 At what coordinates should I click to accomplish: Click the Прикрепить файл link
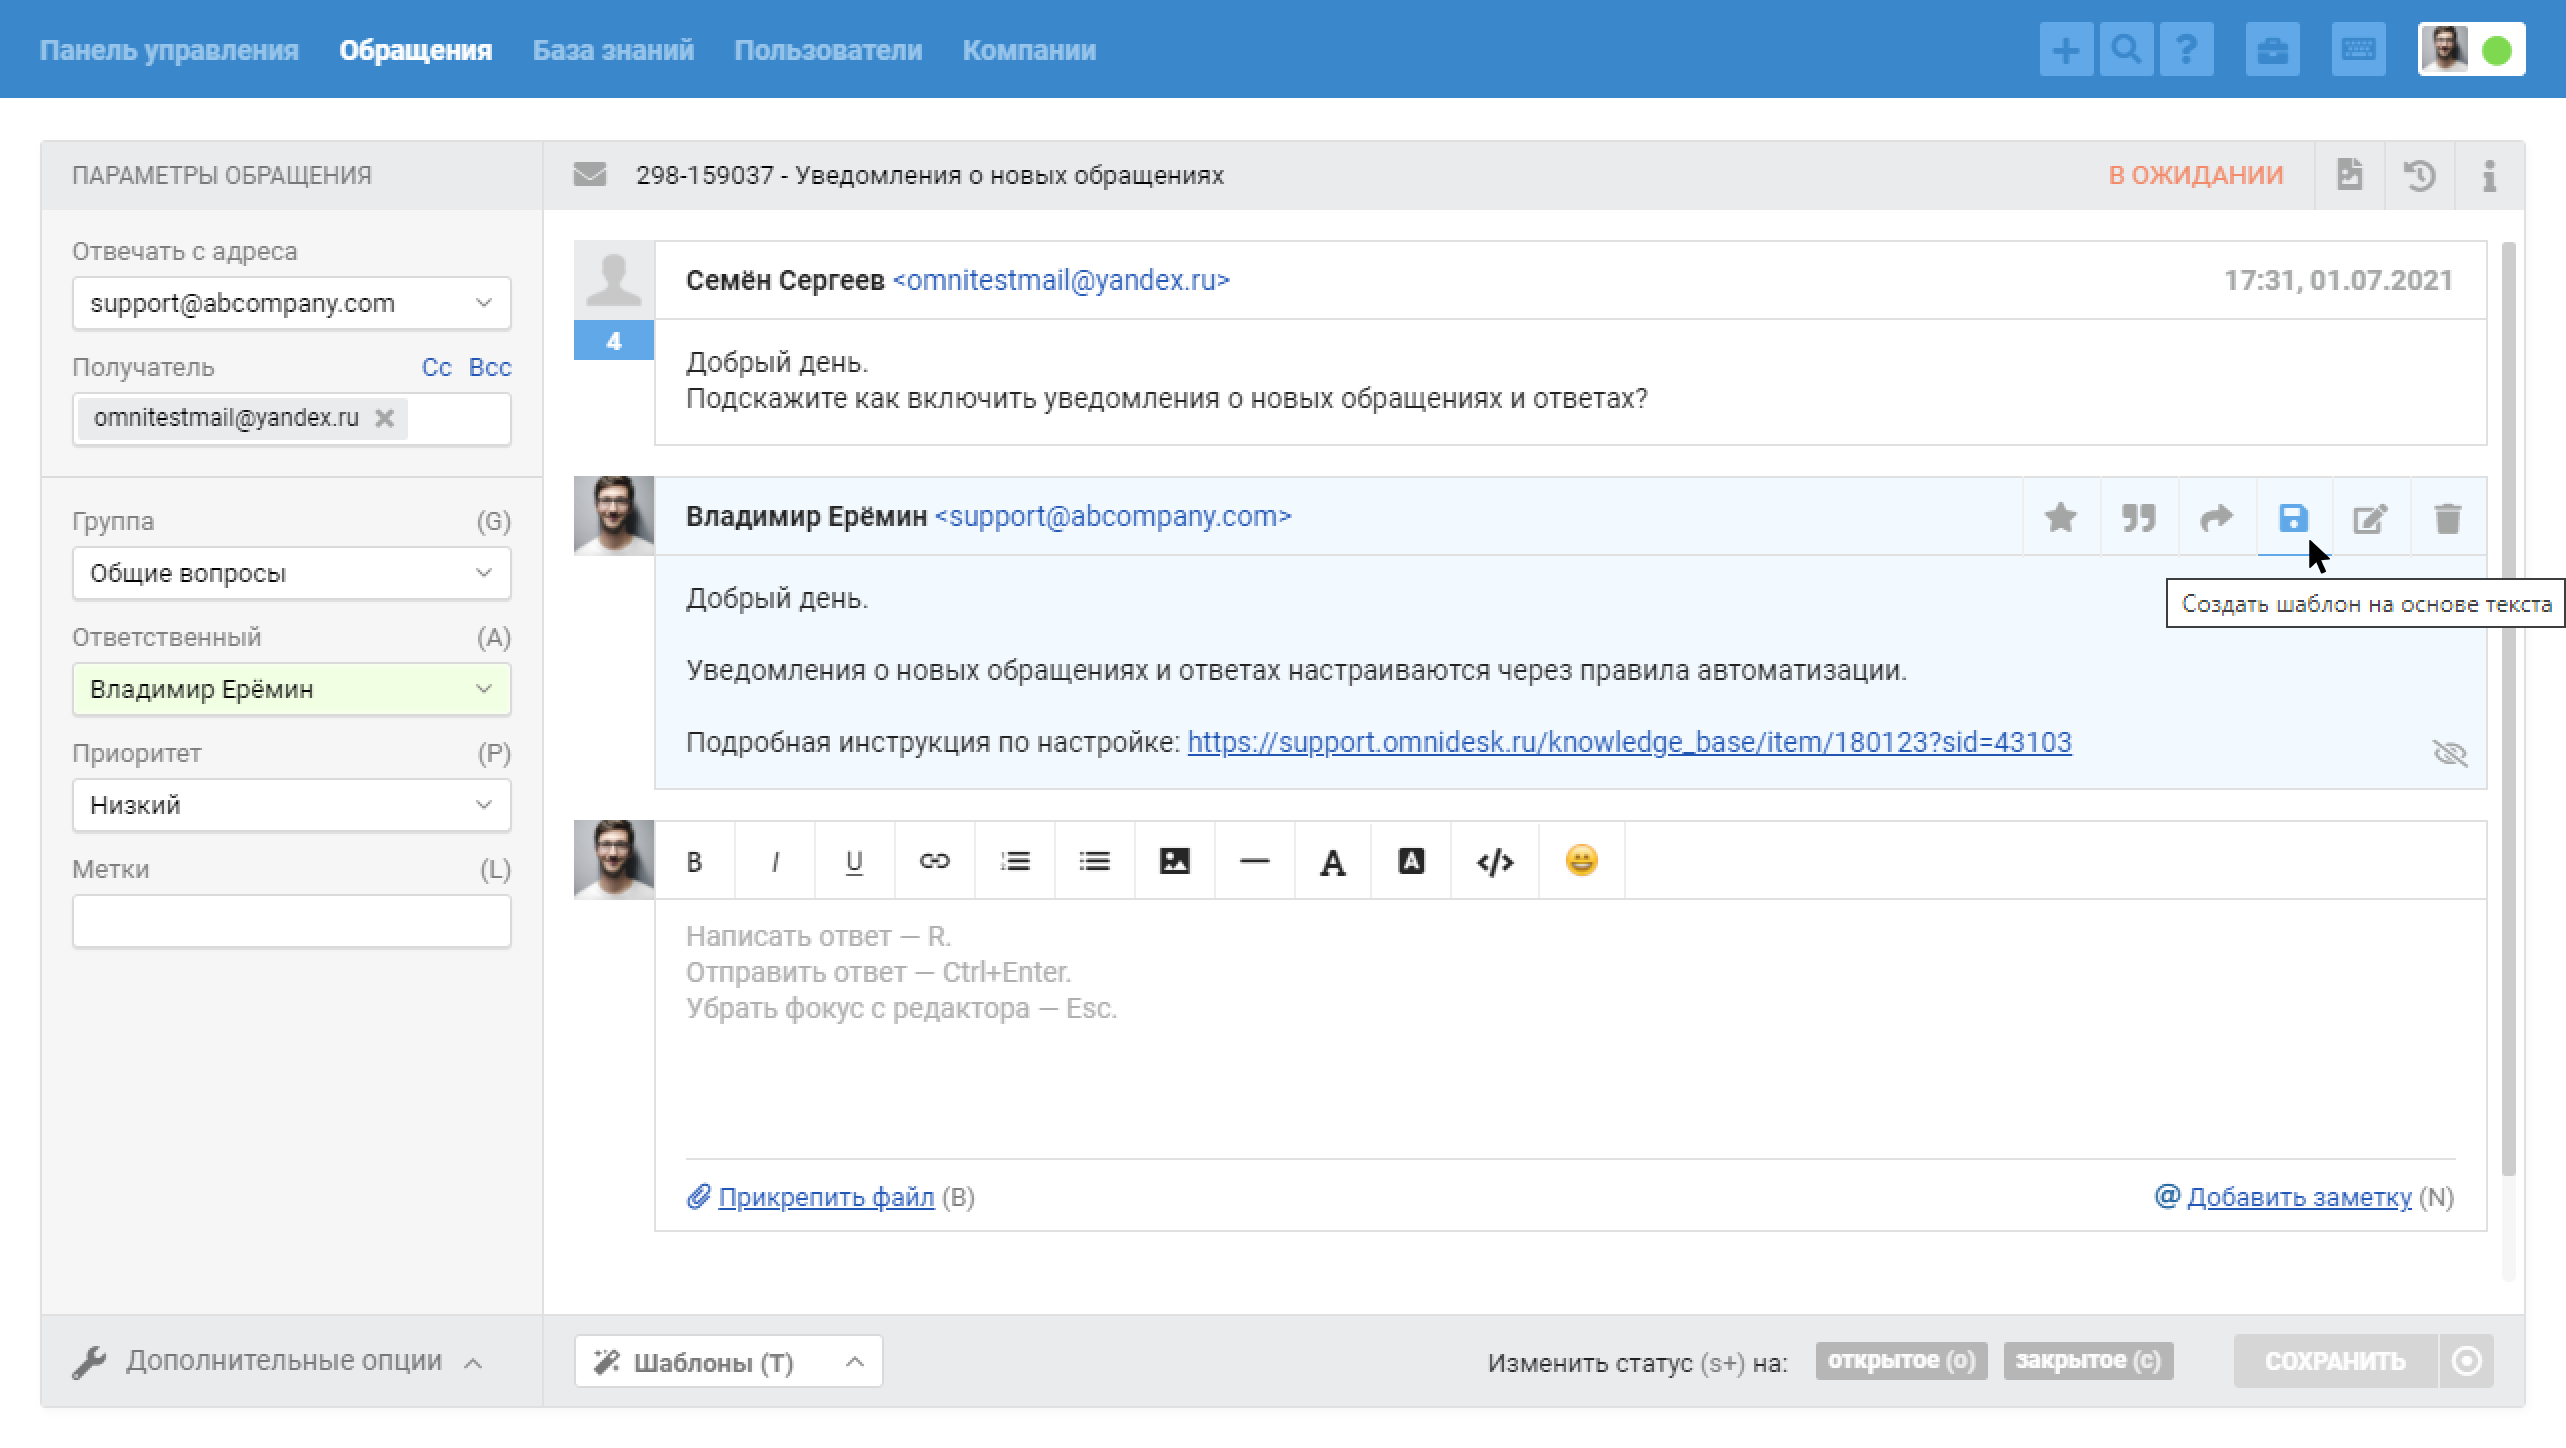[825, 1197]
